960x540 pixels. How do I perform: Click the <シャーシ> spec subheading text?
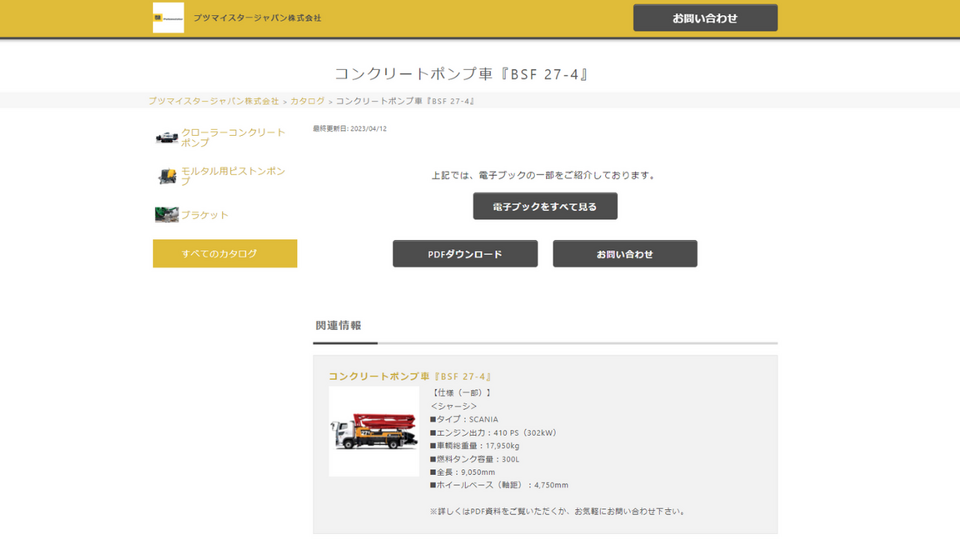454,406
